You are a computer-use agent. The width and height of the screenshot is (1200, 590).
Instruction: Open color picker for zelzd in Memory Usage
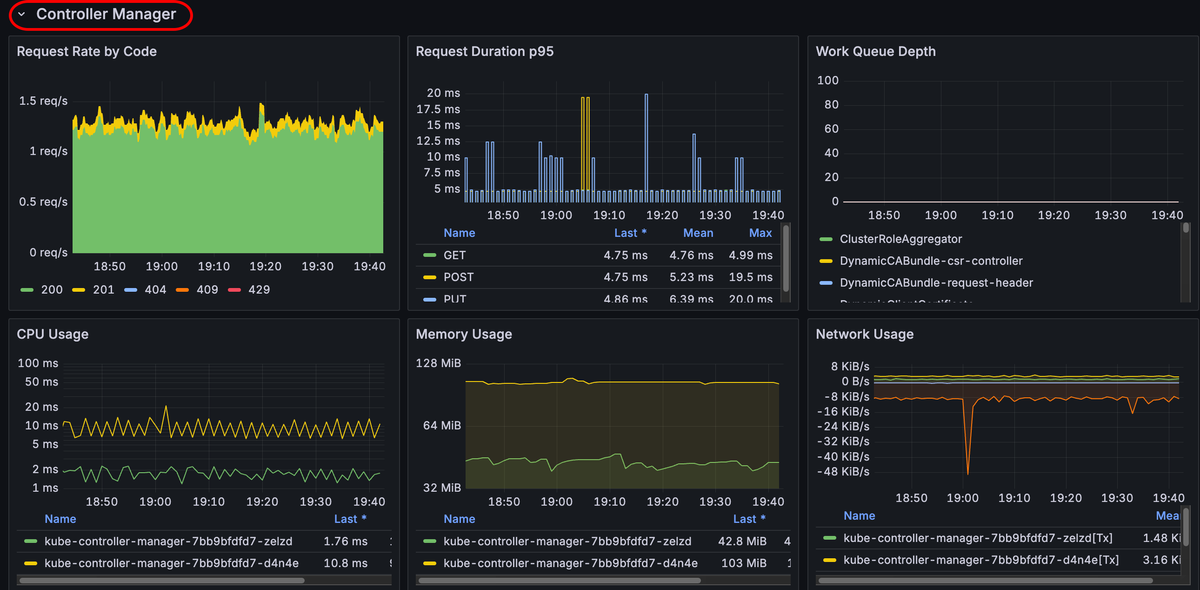[430, 542]
